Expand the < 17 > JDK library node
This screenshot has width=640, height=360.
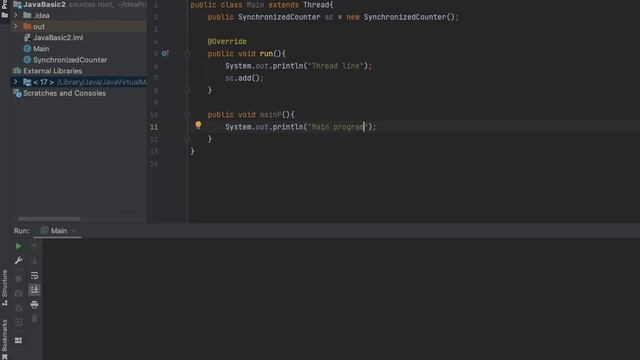coord(16,82)
